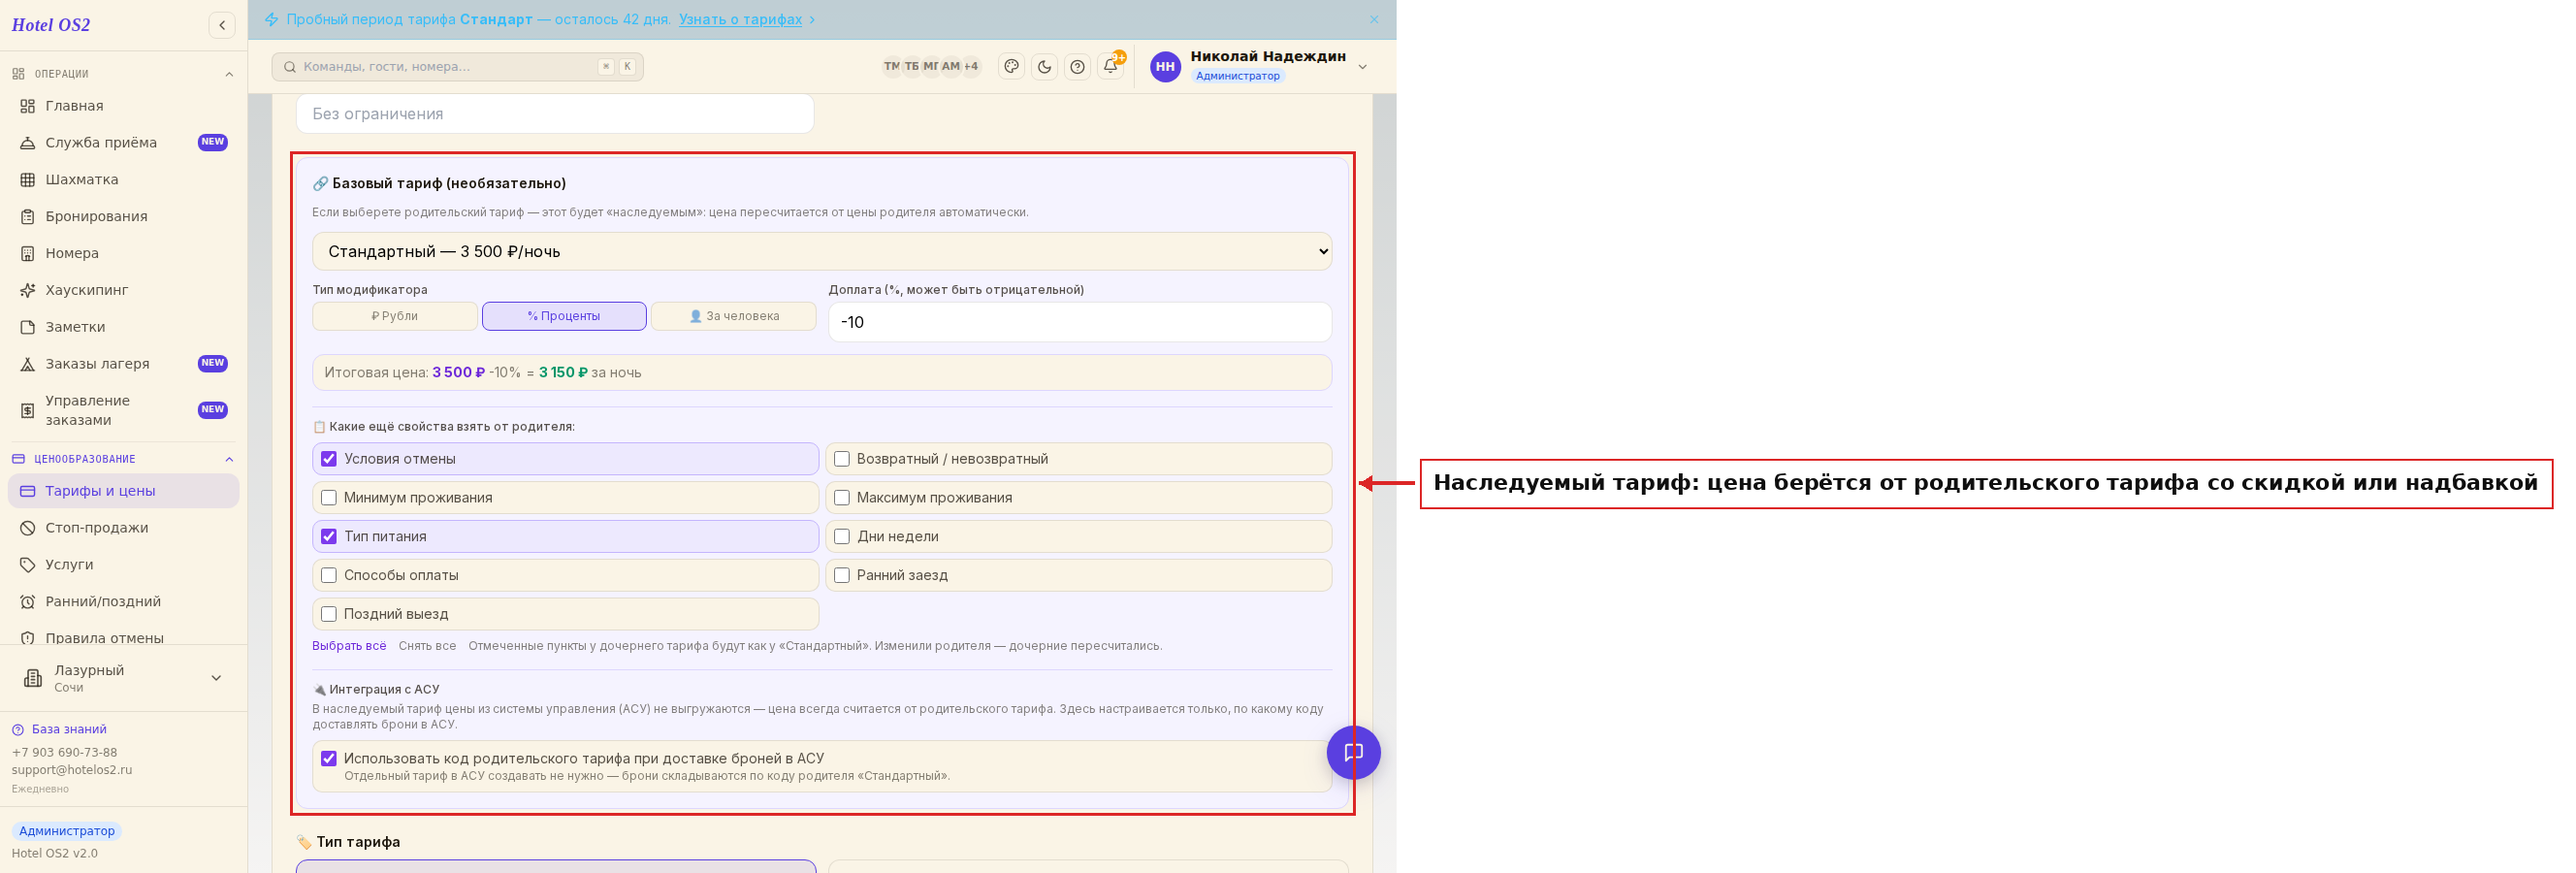Uncheck Тип питания checkbox
This screenshot has height=873, width=2576.
[329, 537]
